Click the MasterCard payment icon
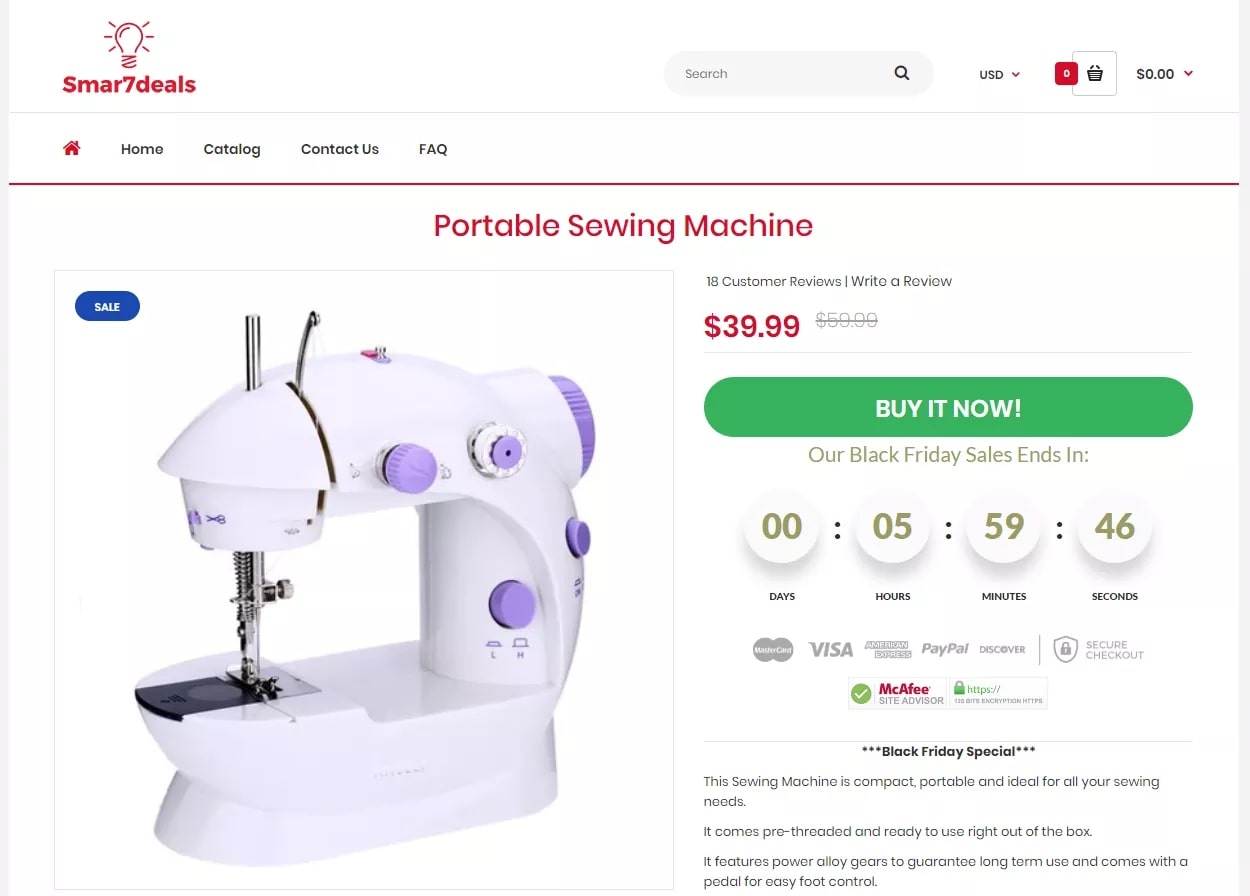The width and height of the screenshot is (1250, 896). [x=773, y=650]
